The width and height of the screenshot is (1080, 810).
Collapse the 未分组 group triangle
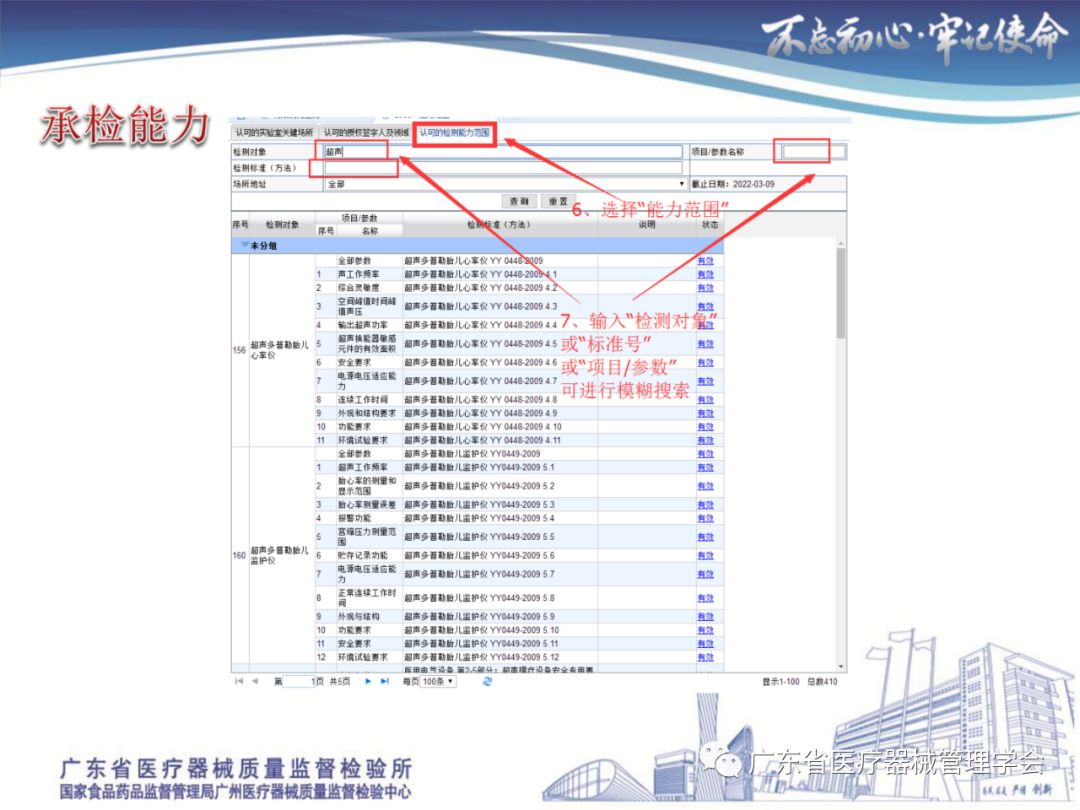click(244, 245)
